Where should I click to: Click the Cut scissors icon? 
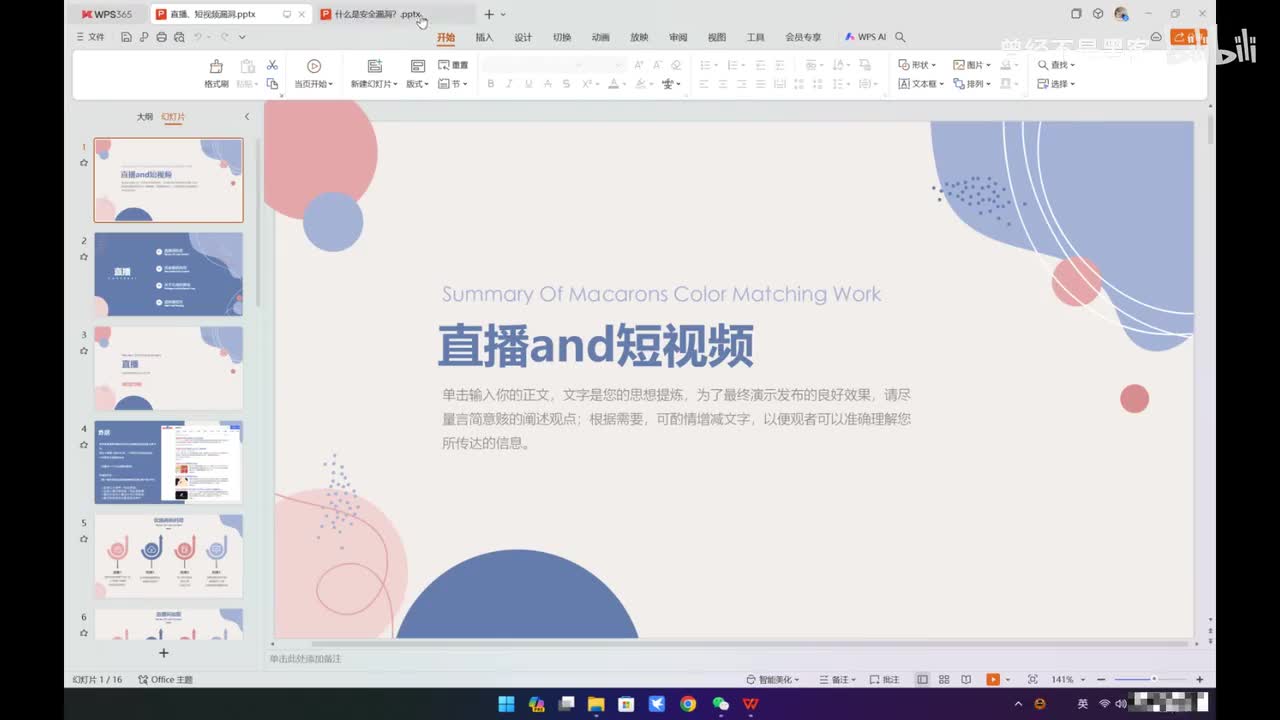click(272, 65)
